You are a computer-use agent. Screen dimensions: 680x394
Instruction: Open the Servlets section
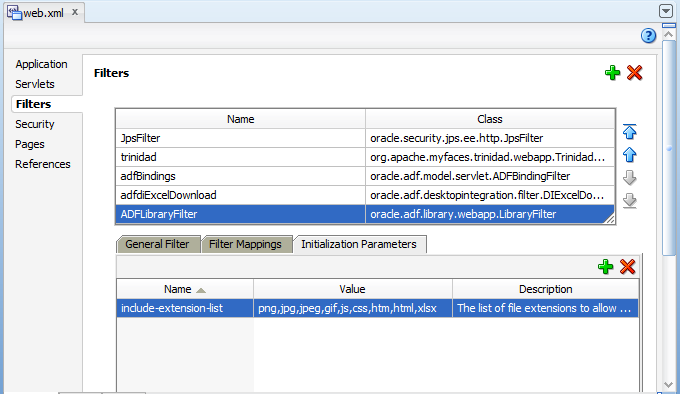35,84
